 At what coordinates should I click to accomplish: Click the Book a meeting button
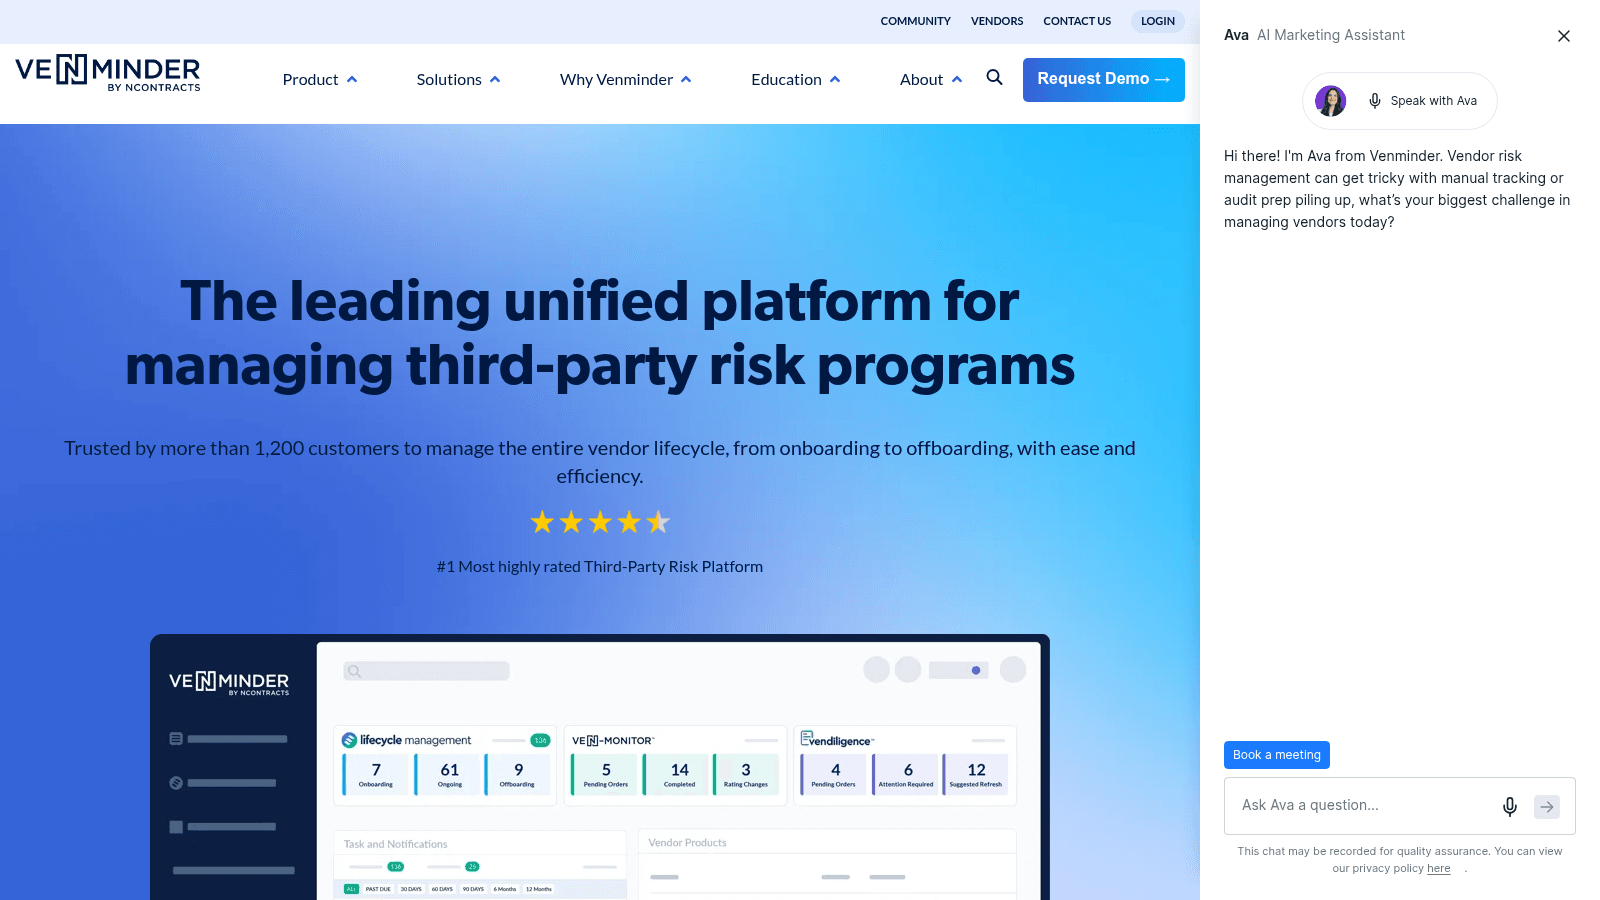coord(1277,755)
